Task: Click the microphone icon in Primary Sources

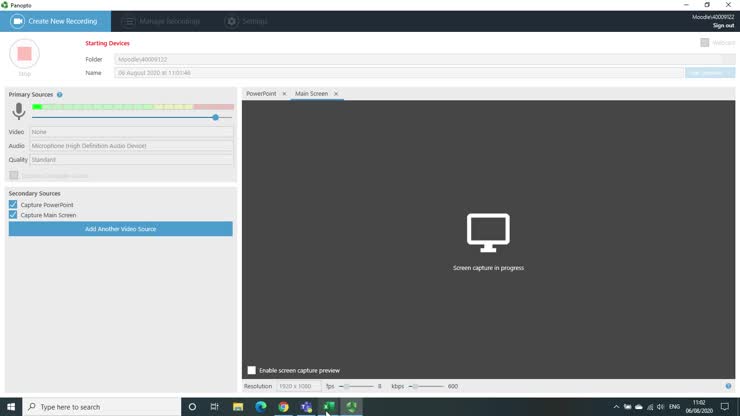Action: [18, 112]
